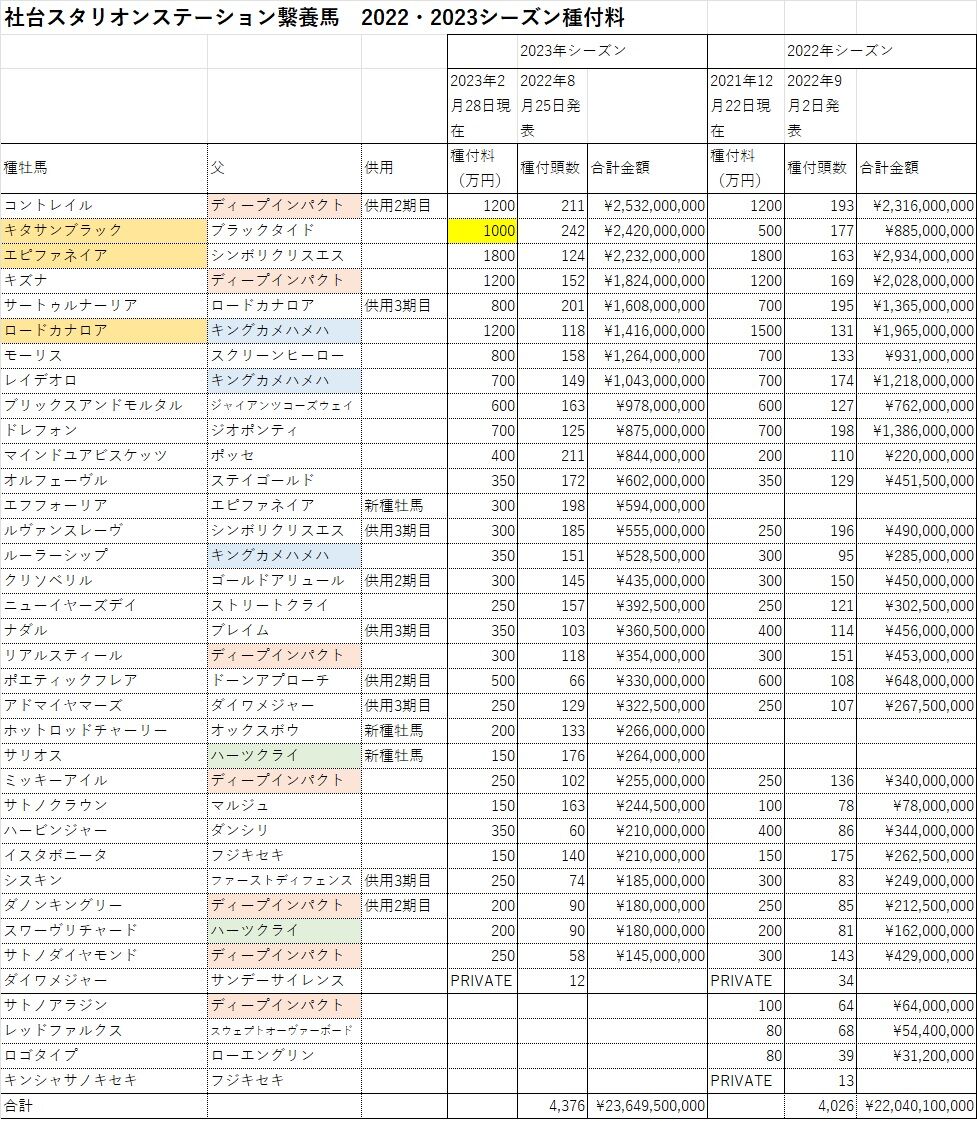
Task: Select the シスキン cell
Action: click(x=104, y=880)
